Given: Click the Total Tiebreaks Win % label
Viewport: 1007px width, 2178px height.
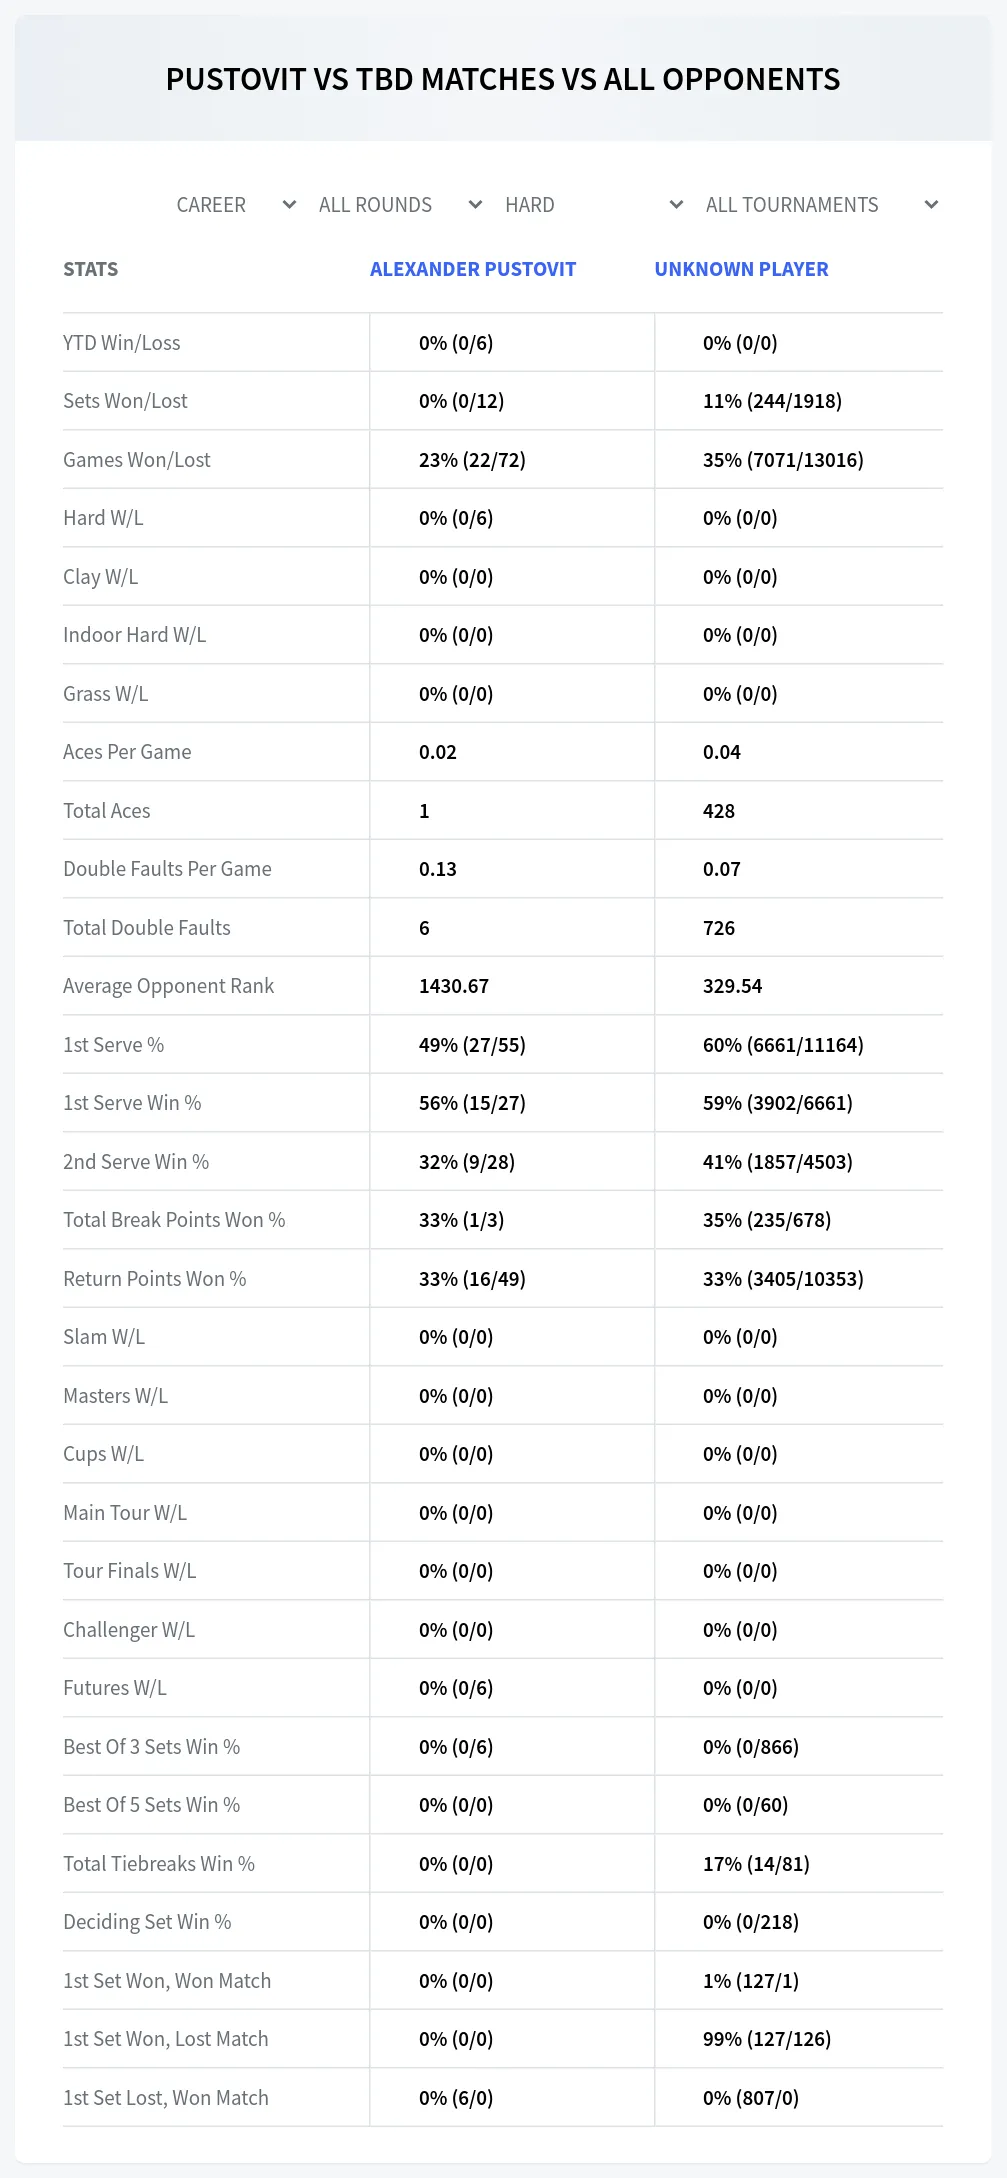Looking at the screenshot, I should pos(159,1864).
